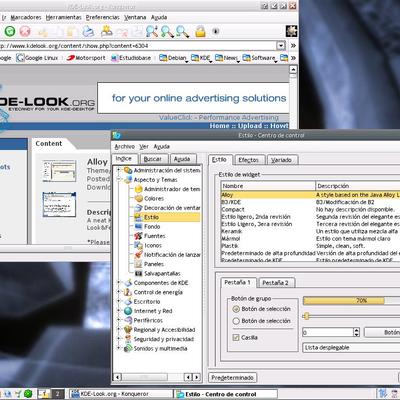Expand the Control de energía node
The width and height of the screenshot is (400, 400).
point(118,292)
